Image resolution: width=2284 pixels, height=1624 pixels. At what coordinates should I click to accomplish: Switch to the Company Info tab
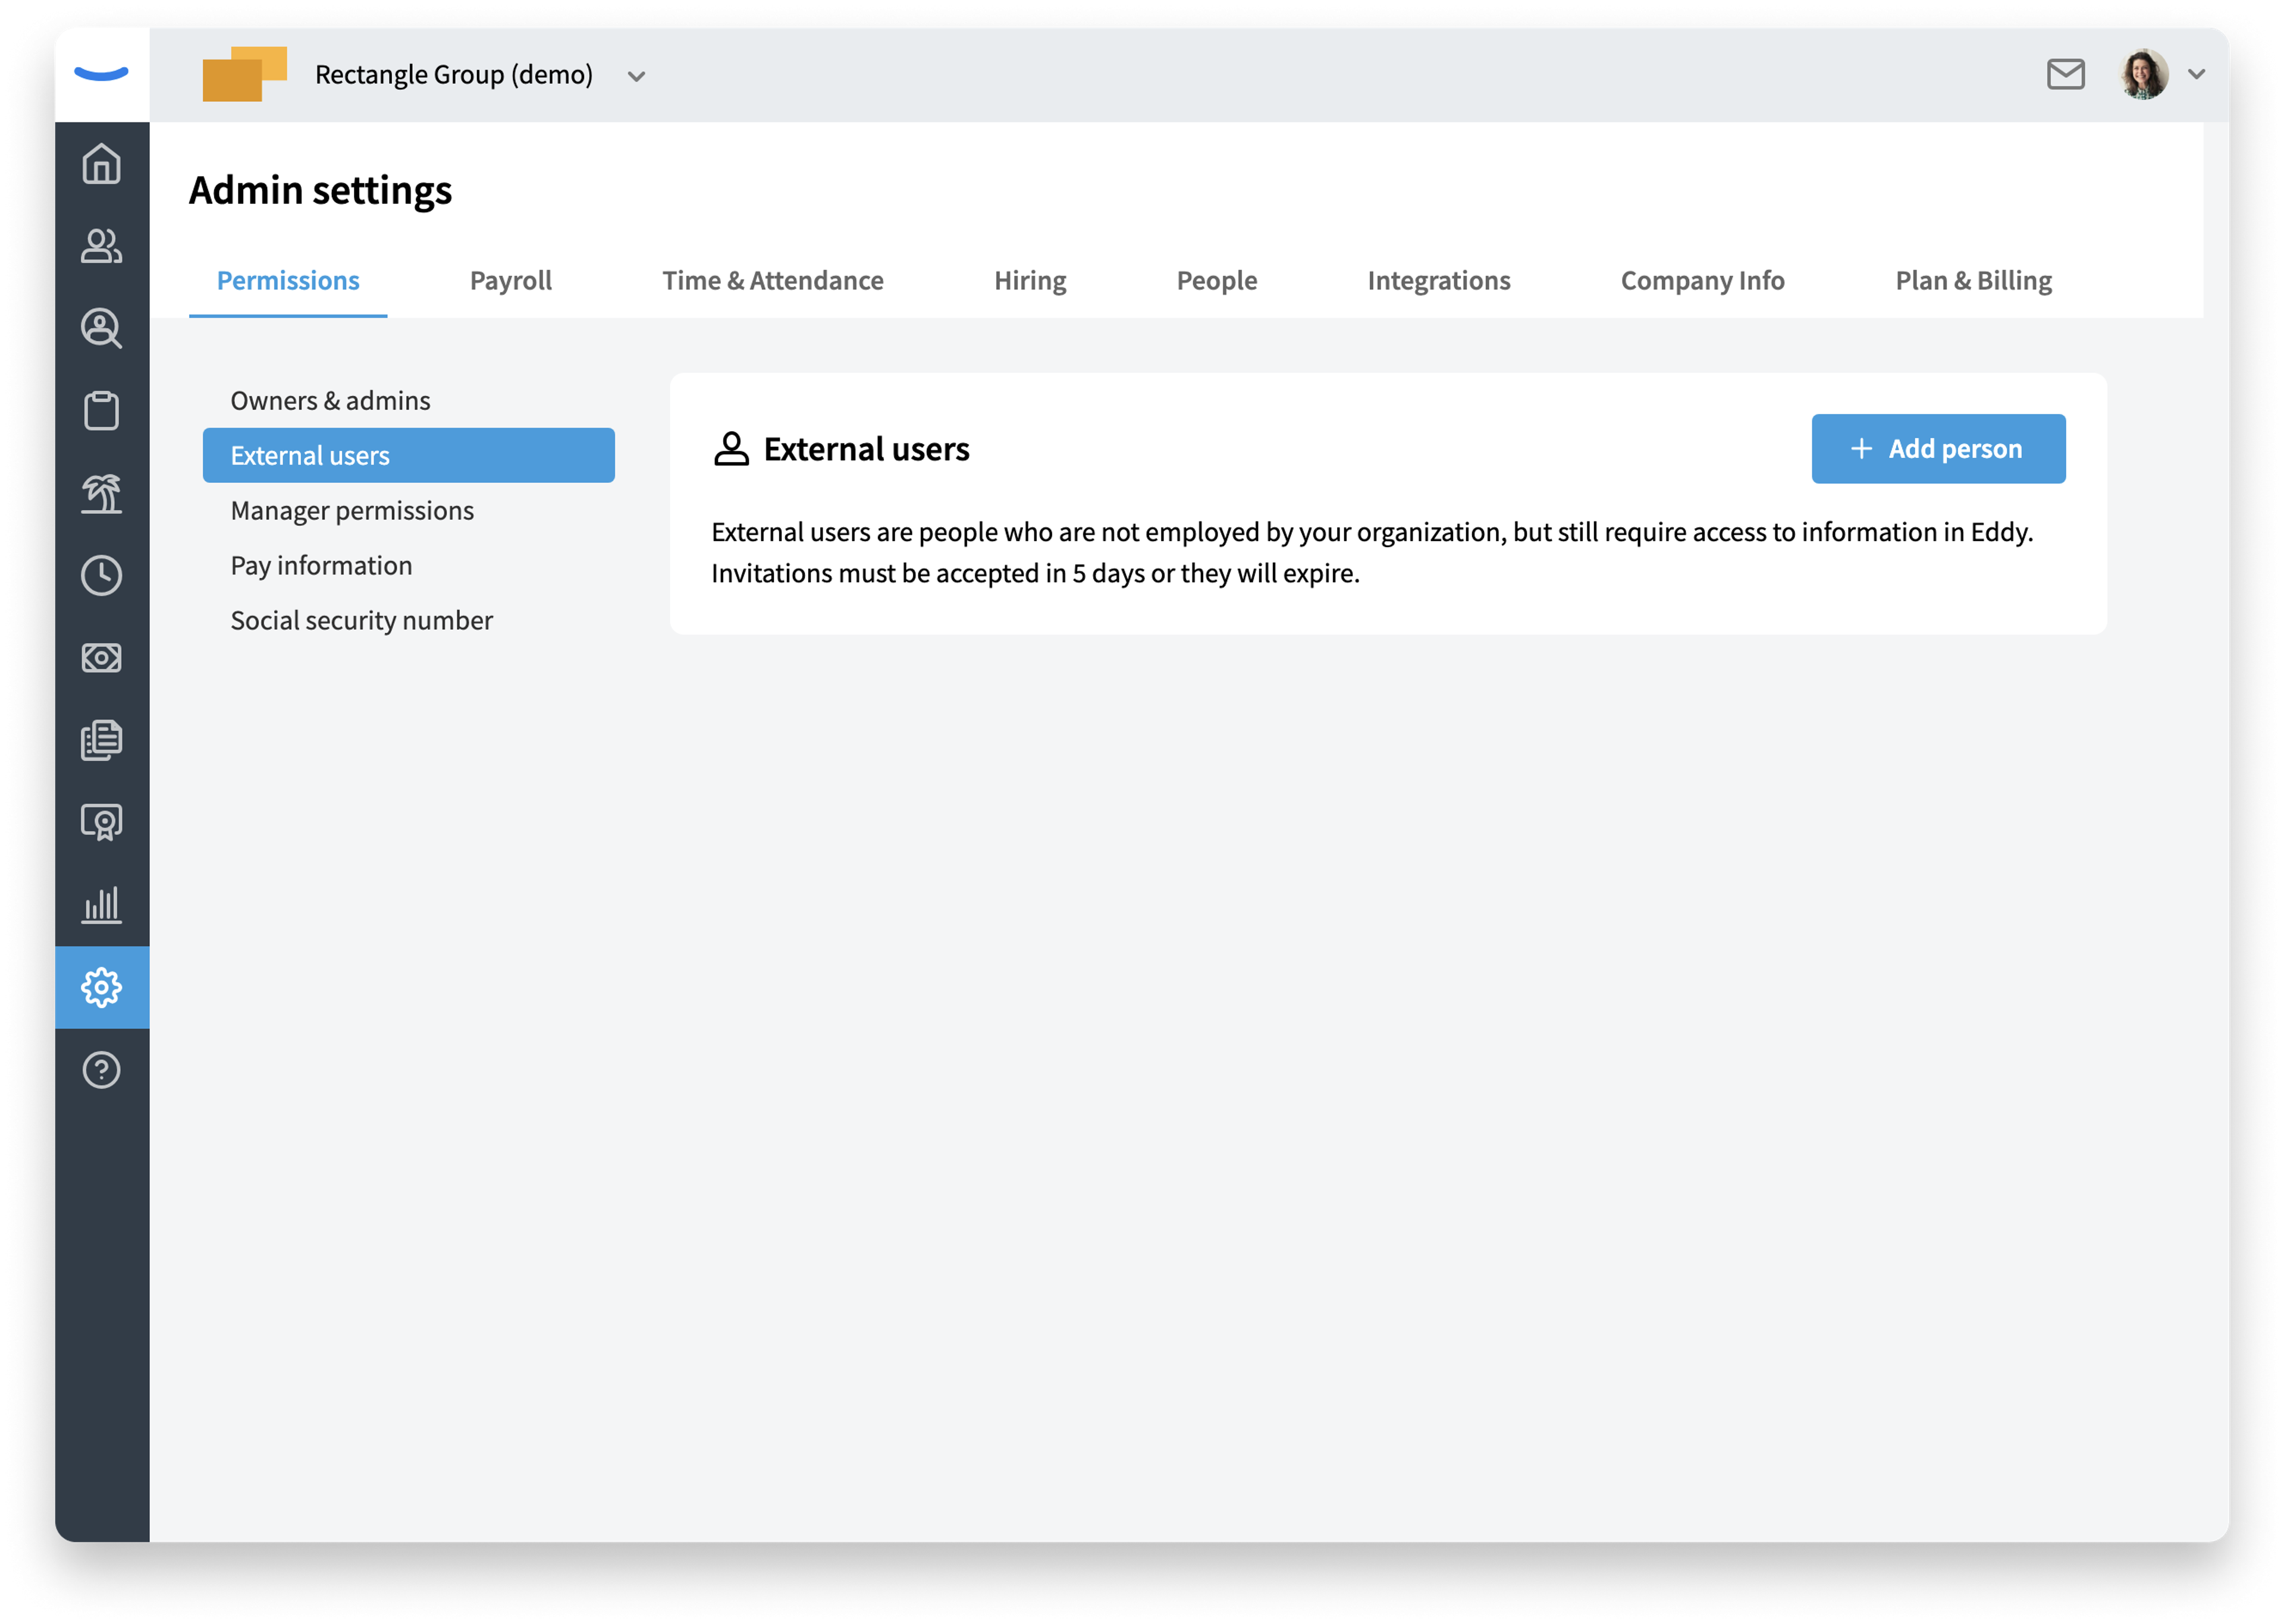coord(1703,280)
